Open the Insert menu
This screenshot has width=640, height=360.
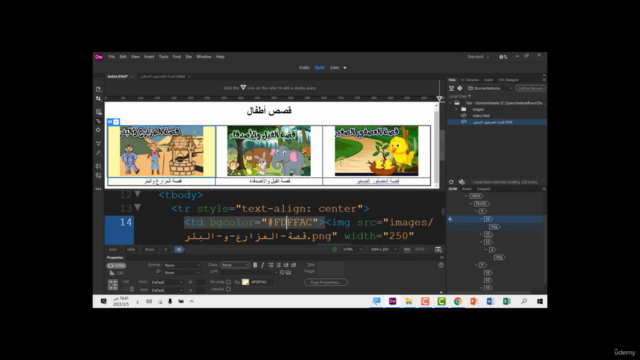click(x=149, y=57)
